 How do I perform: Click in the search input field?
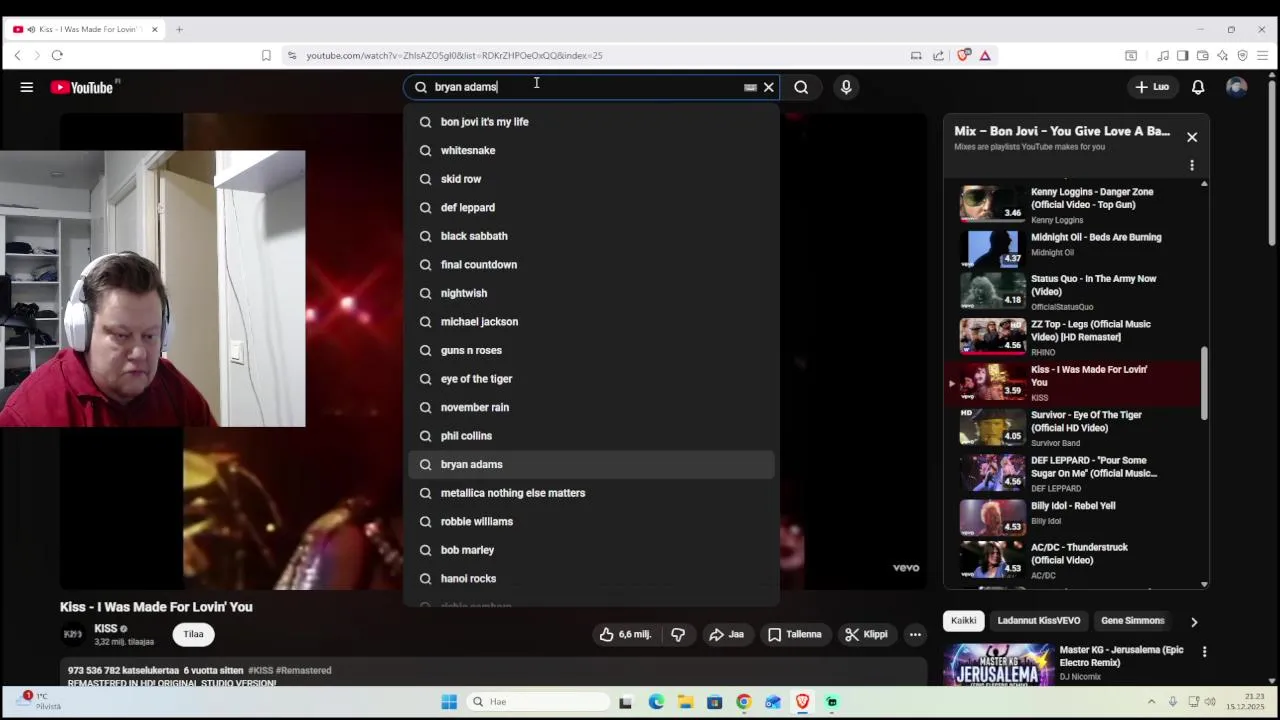click(x=585, y=87)
